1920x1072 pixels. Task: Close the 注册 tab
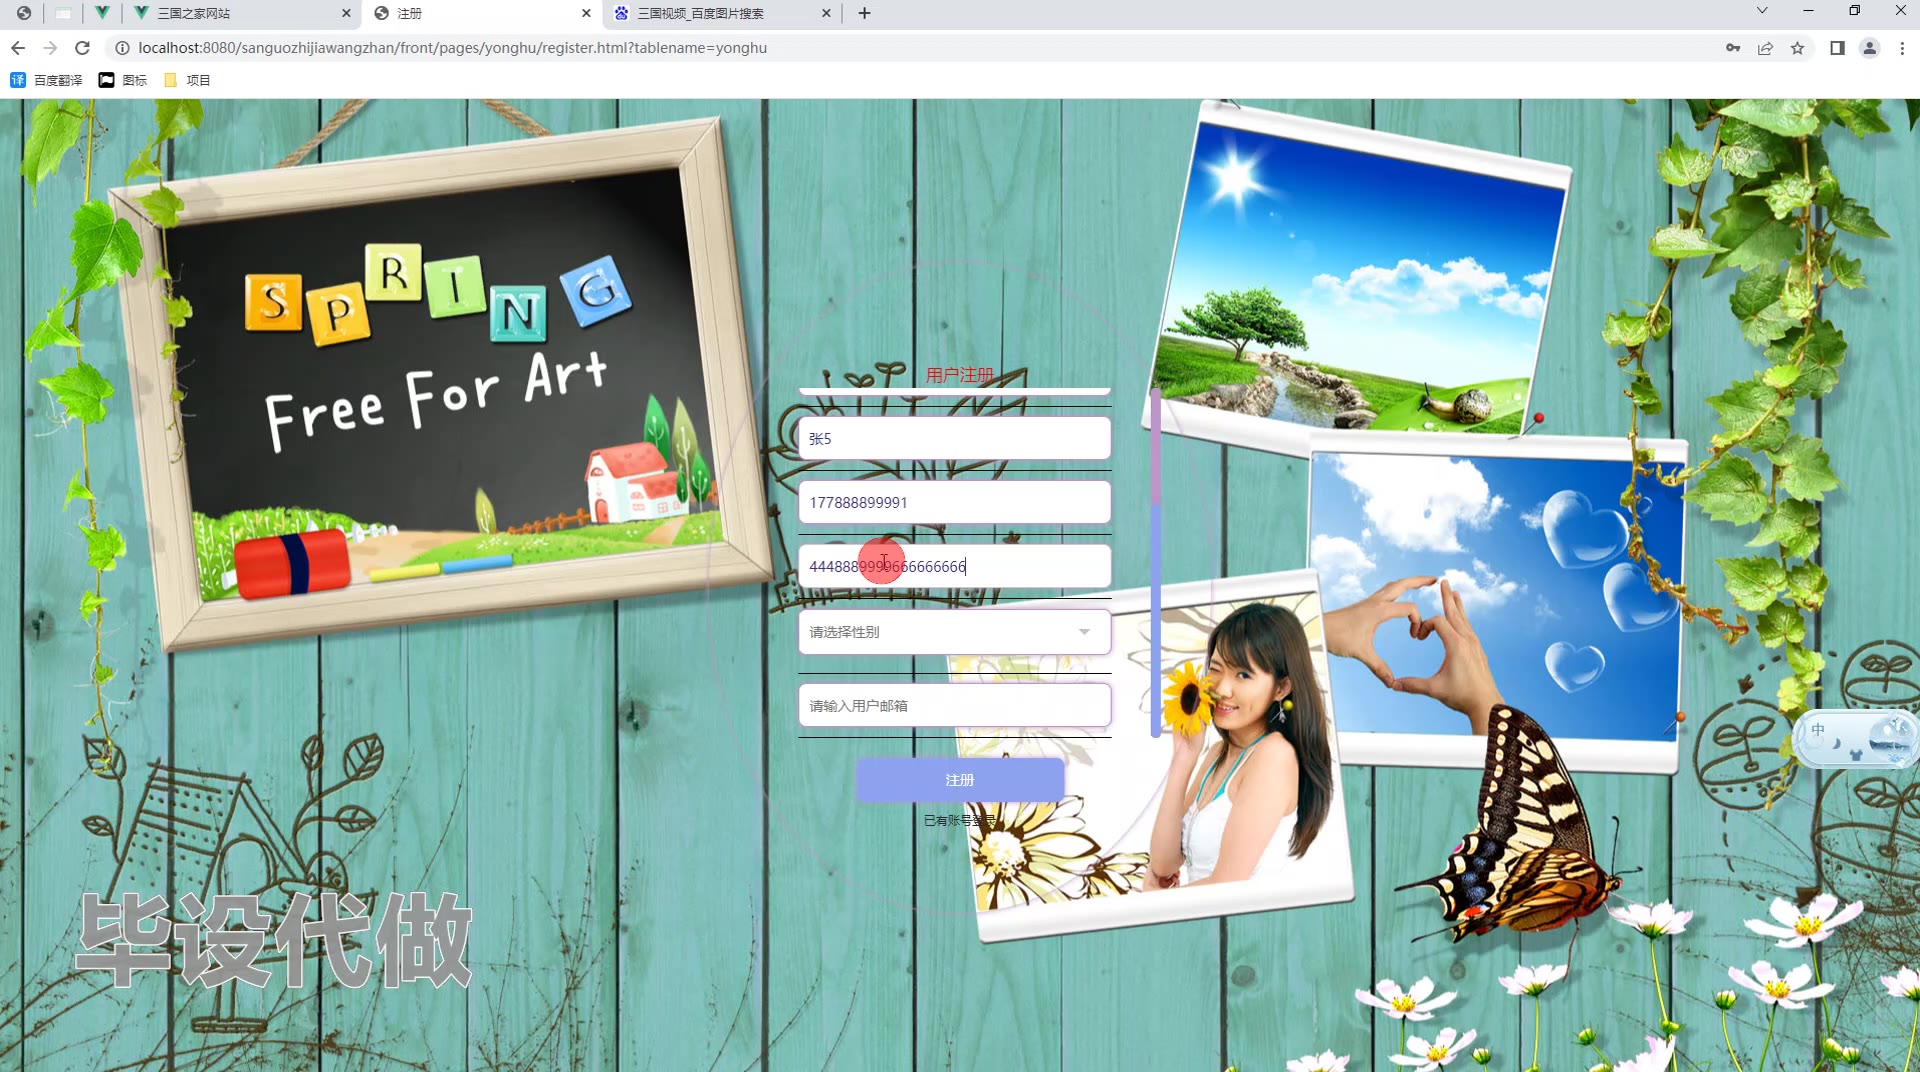(586, 13)
